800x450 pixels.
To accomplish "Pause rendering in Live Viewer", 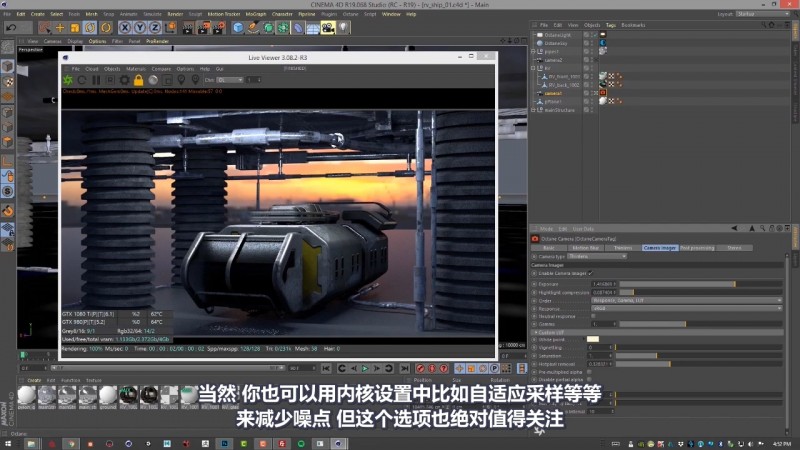I will (x=96, y=80).
